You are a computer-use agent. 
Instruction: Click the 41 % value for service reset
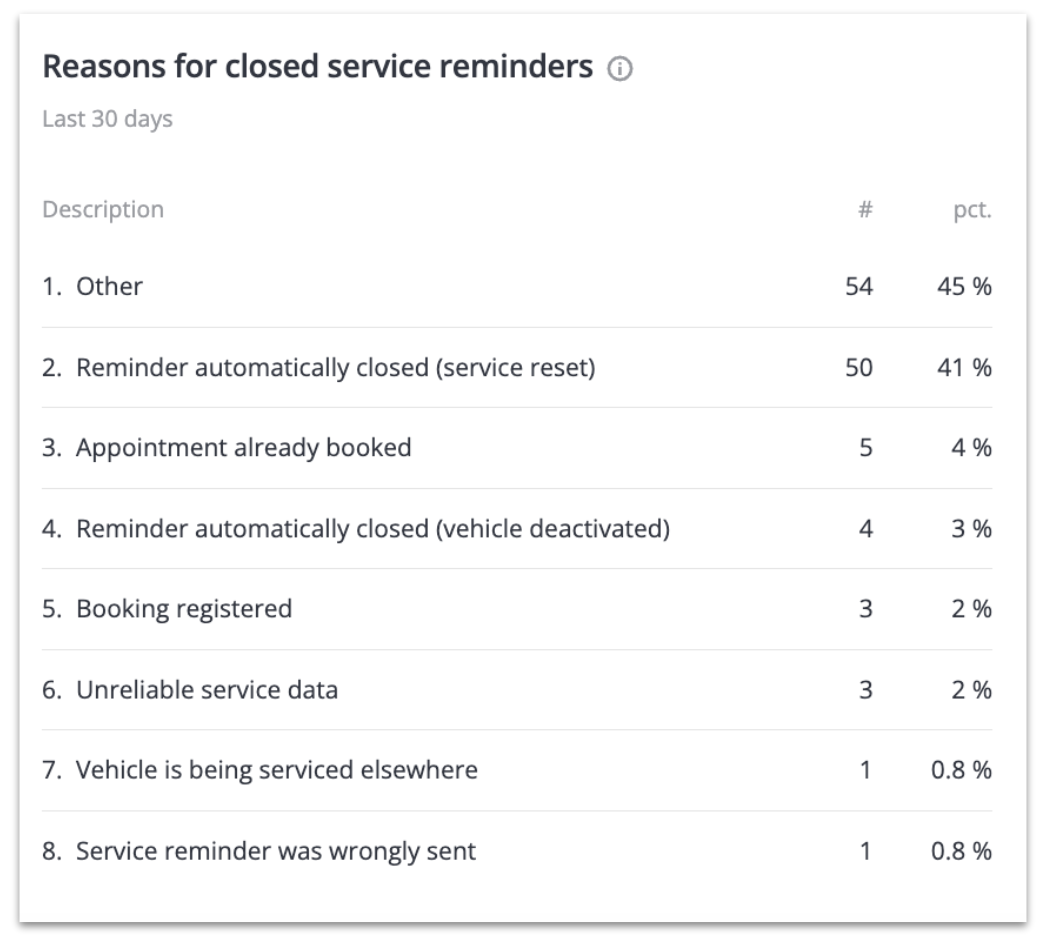coord(967,368)
